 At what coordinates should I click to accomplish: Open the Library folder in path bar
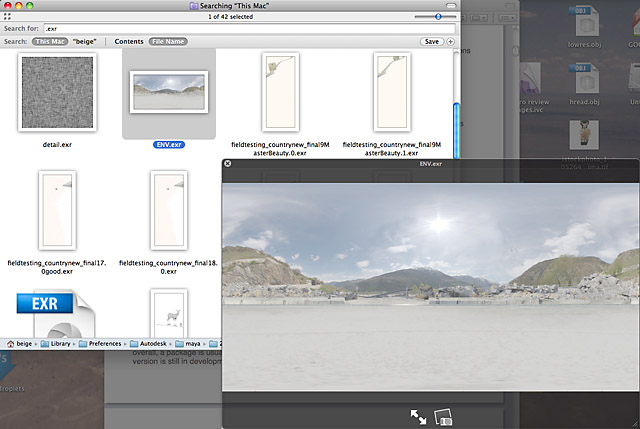click(56, 344)
